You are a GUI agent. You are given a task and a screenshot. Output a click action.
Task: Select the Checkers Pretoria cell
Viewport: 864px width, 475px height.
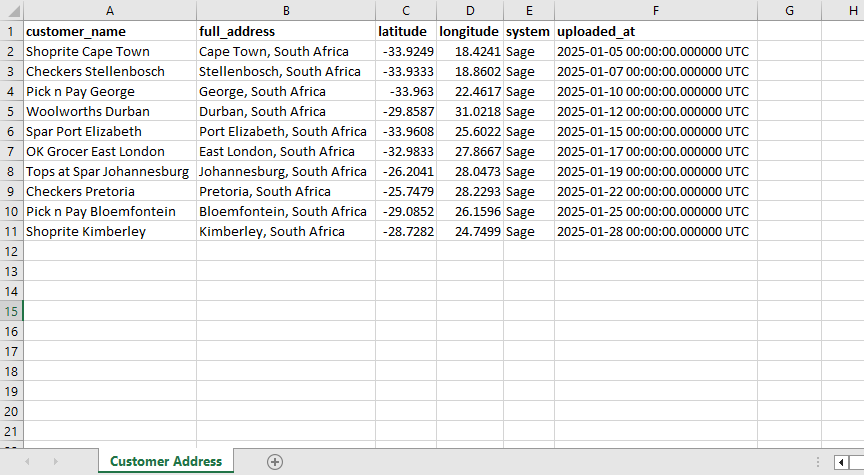click(x=110, y=191)
